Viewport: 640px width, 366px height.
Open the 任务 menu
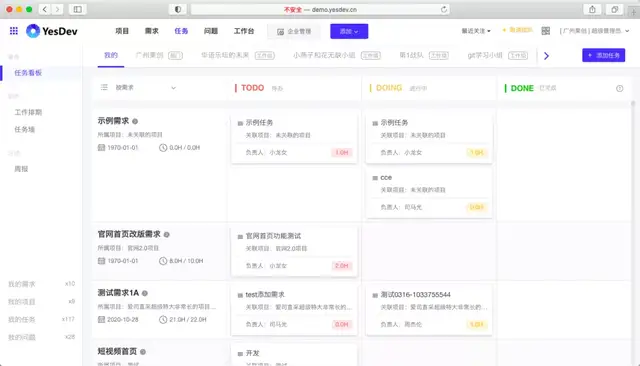click(x=181, y=31)
